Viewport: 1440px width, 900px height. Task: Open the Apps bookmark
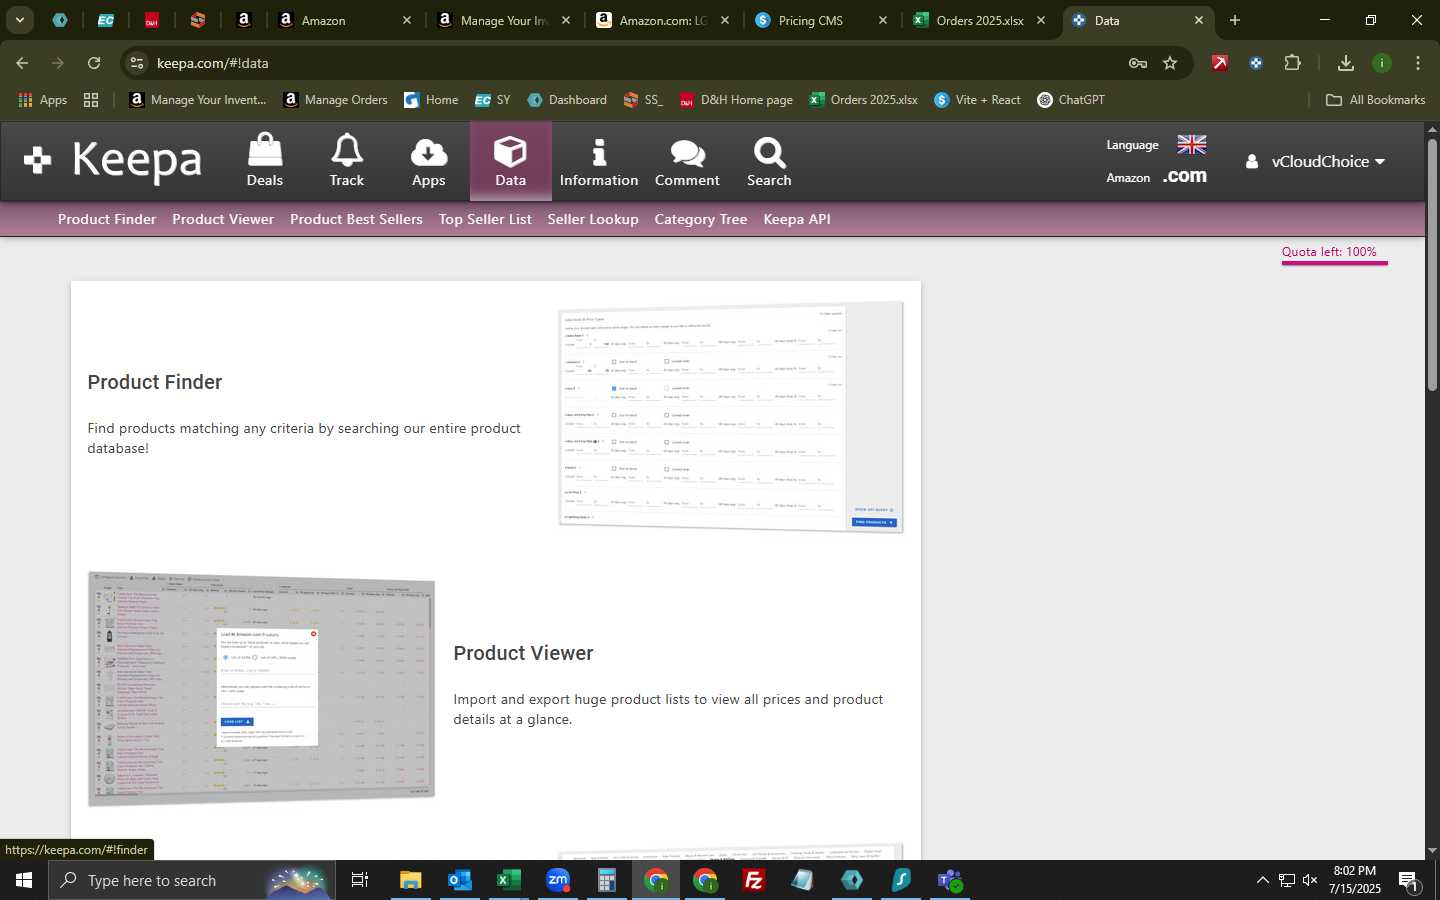43,100
